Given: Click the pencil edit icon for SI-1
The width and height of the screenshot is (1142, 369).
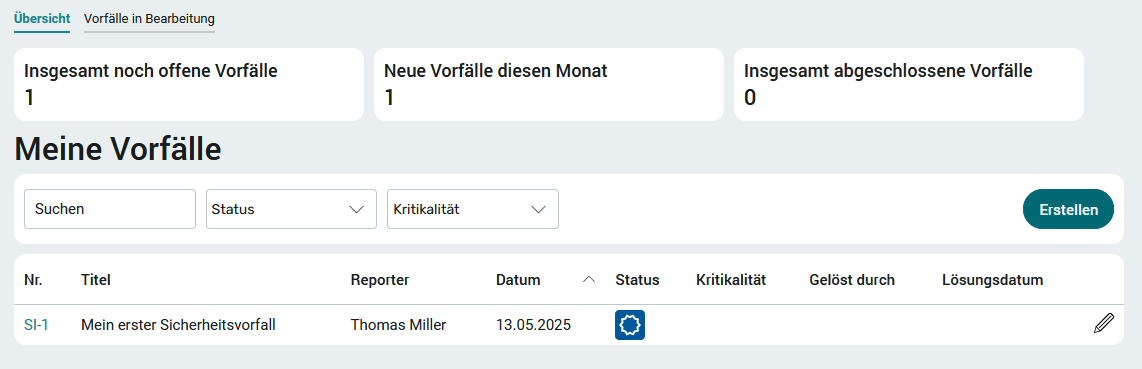Looking at the screenshot, I should pos(1103,323).
